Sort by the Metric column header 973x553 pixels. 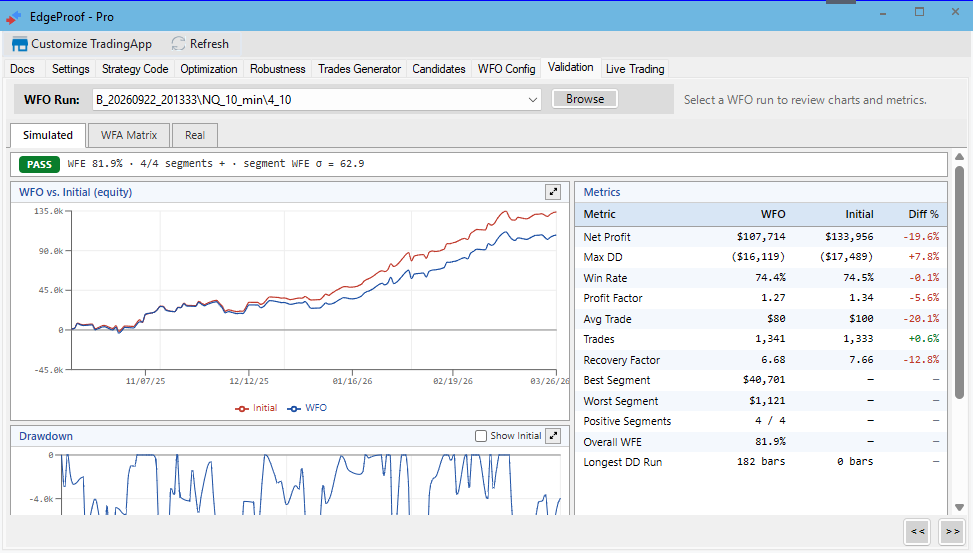pos(599,214)
